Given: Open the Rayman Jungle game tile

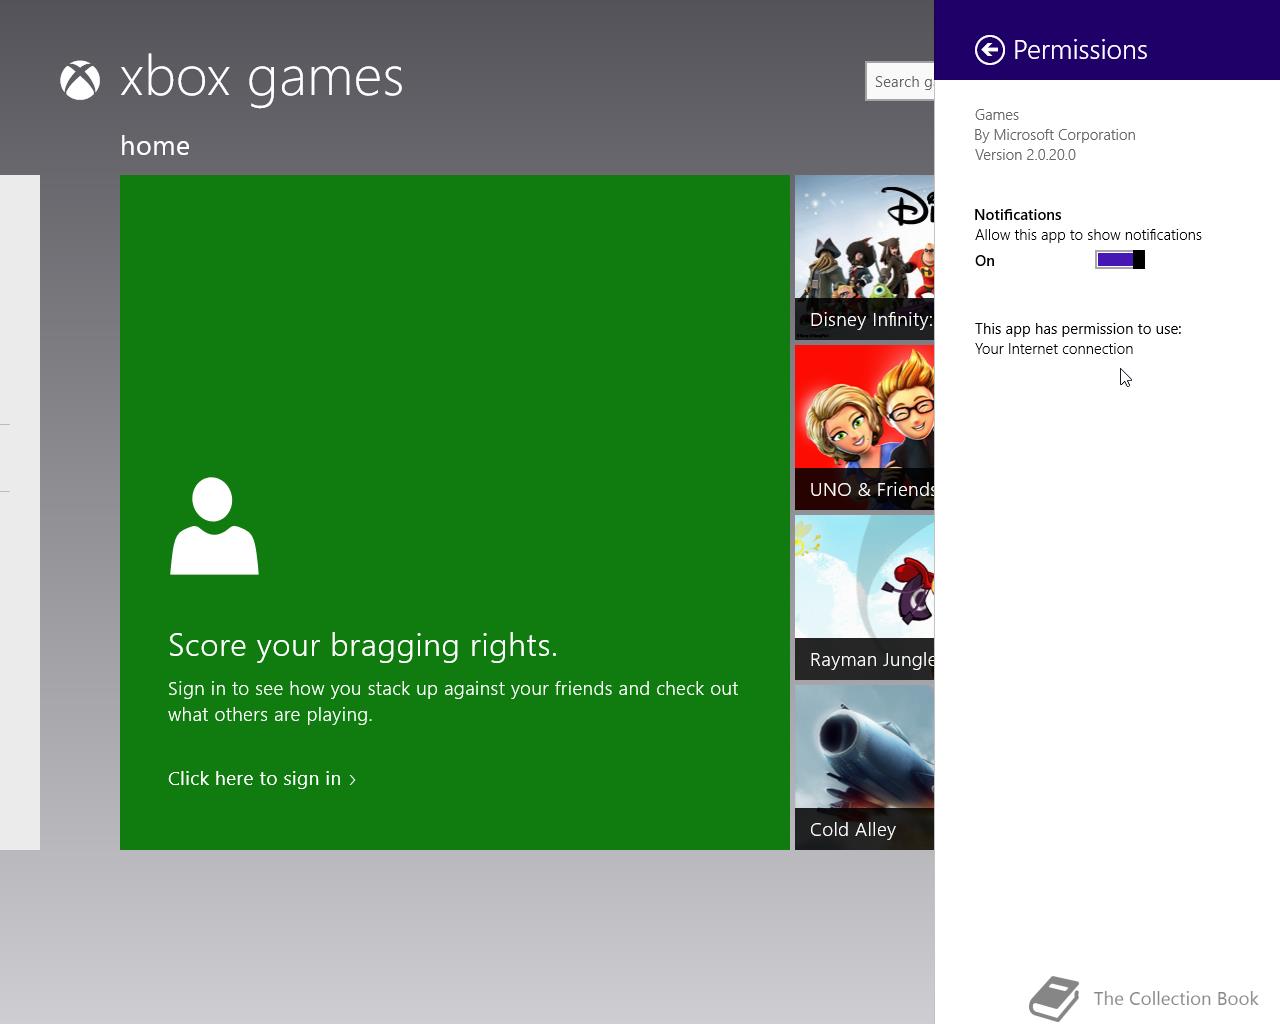Looking at the screenshot, I should click(864, 597).
